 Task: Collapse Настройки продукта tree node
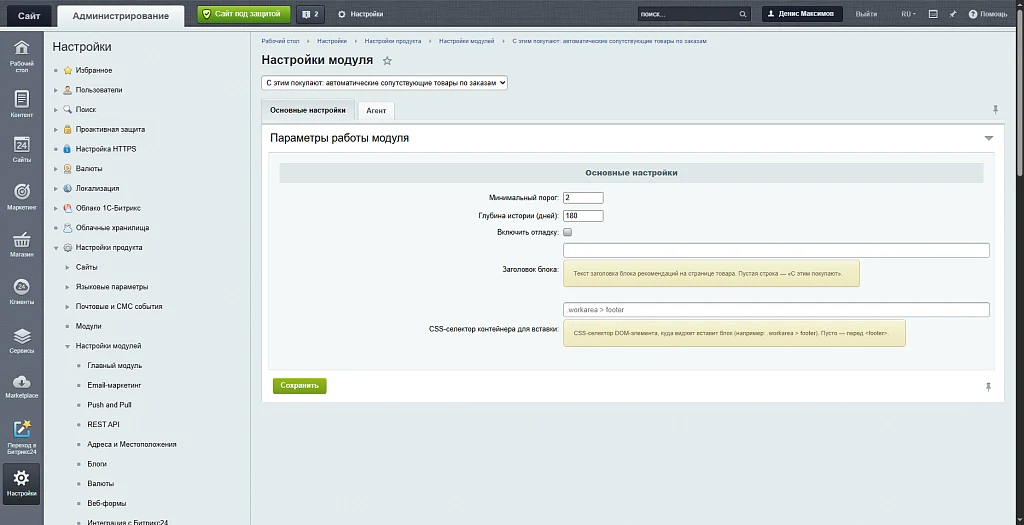point(56,248)
